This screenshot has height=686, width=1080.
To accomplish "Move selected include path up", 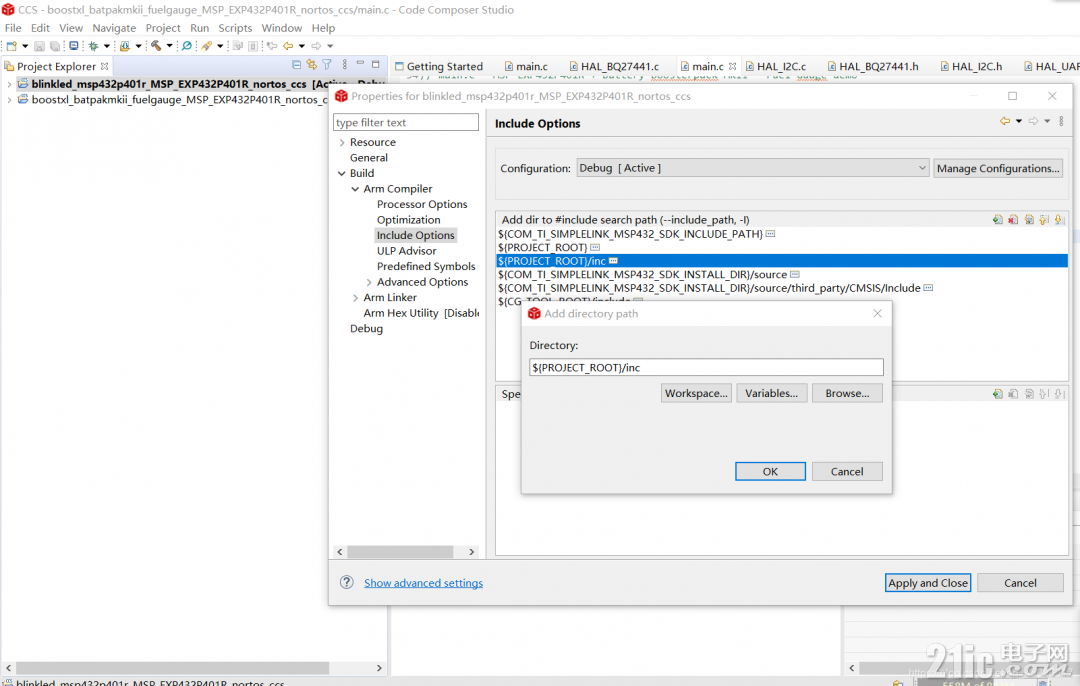I will [1044, 220].
